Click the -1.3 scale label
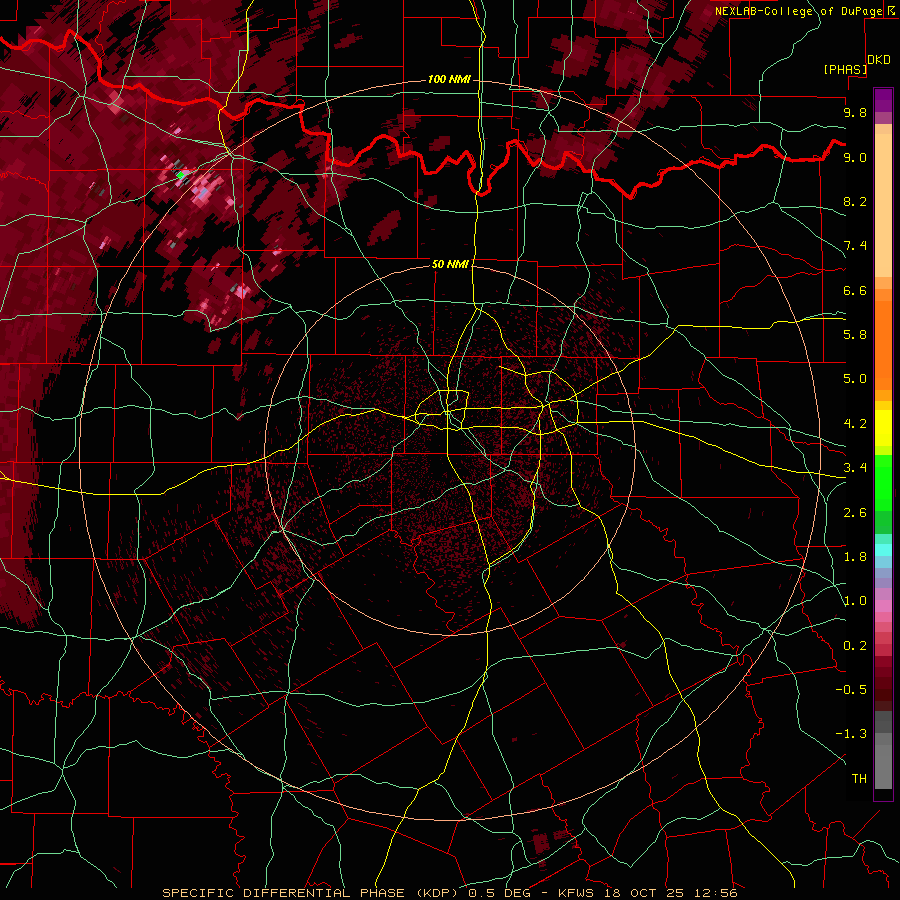The height and width of the screenshot is (900, 900). 851,734
